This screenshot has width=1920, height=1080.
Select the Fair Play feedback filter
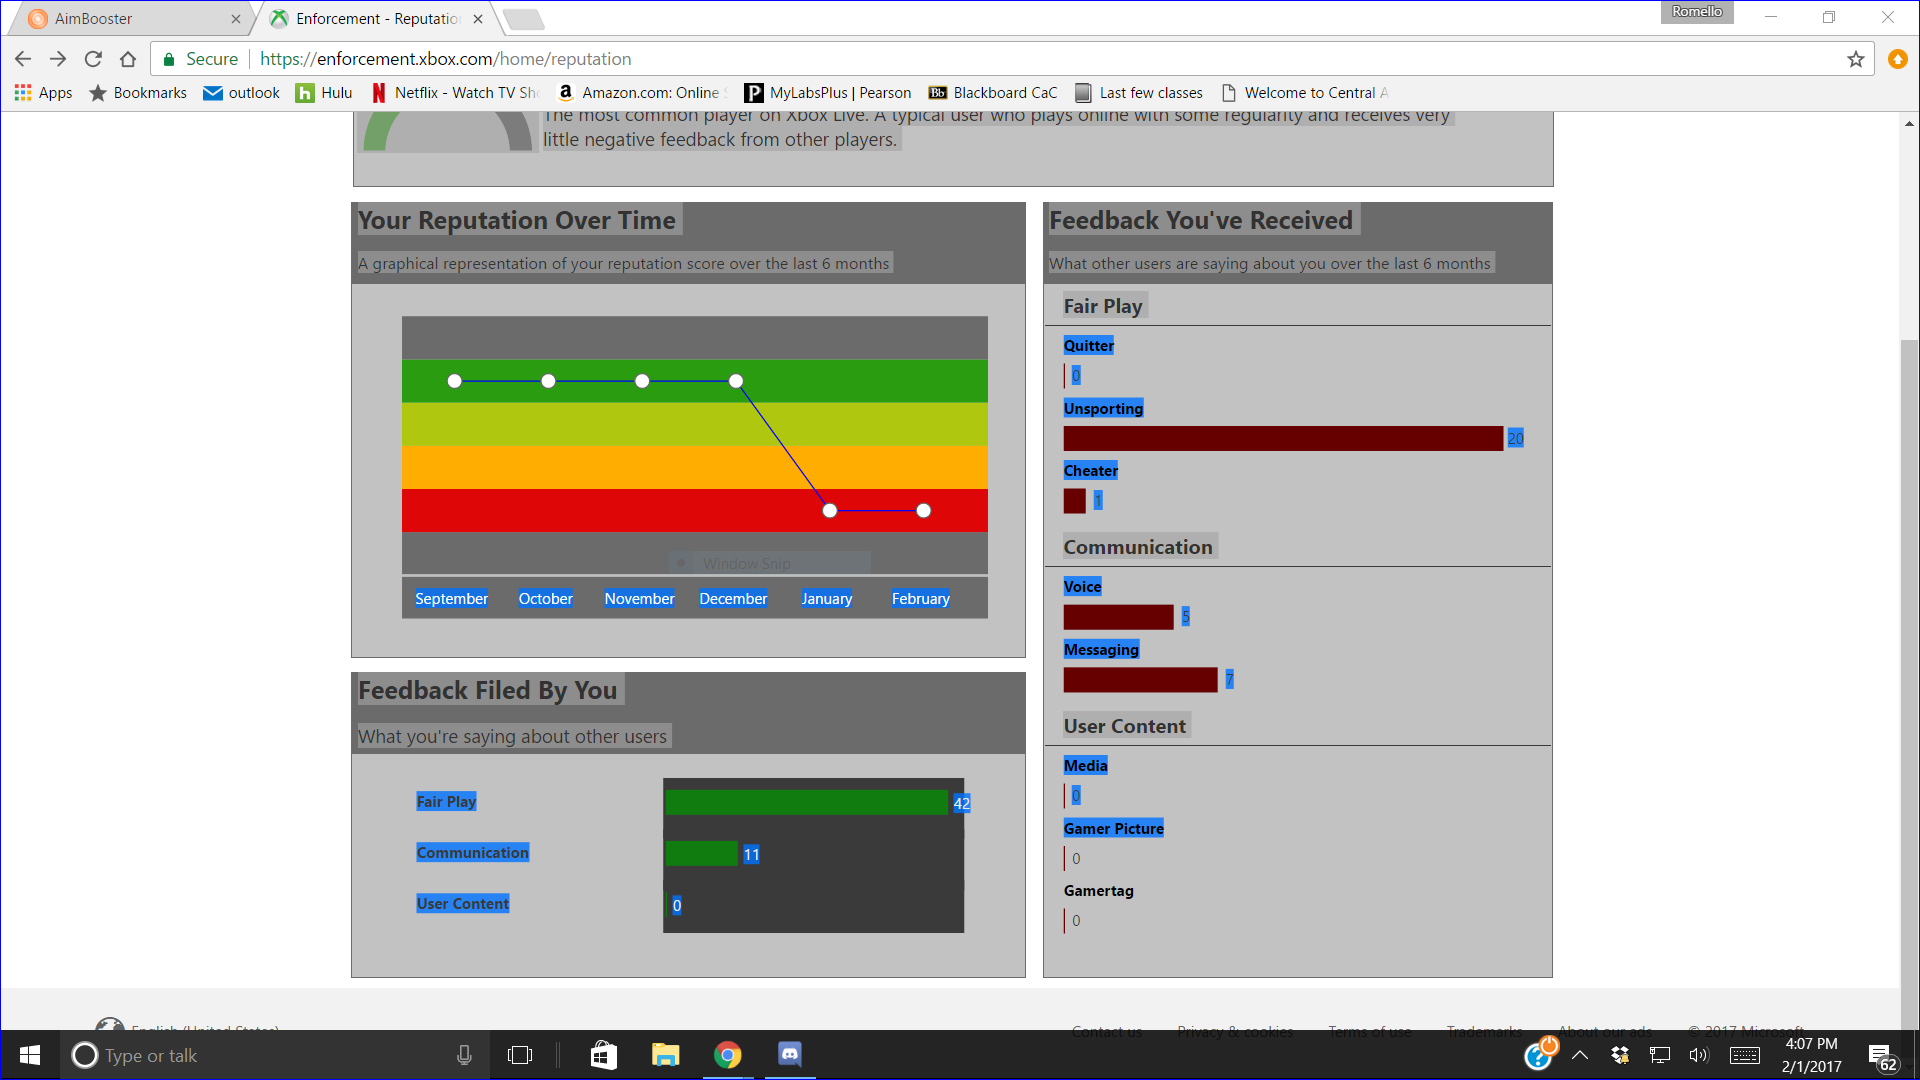(1104, 305)
